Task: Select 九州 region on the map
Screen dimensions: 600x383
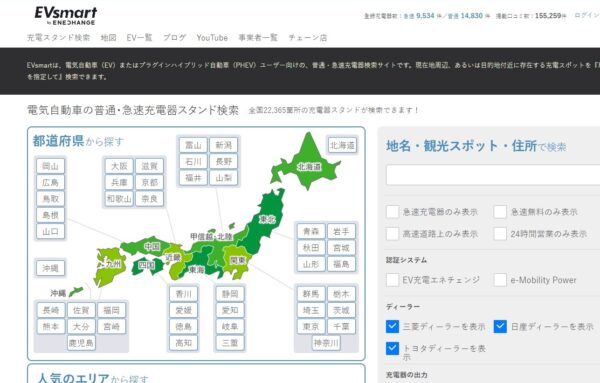Action: pyautogui.click(x=111, y=264)
